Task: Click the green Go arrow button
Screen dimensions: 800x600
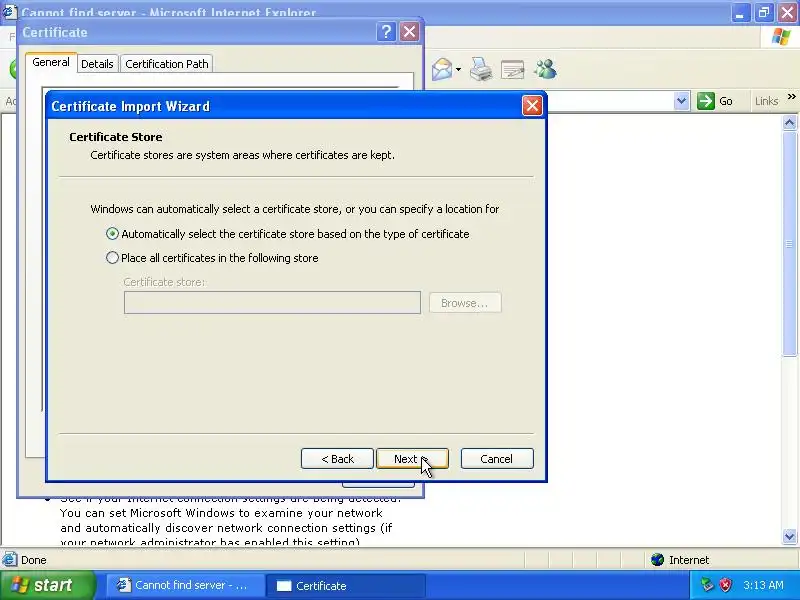Action: (x=706, y=101)
